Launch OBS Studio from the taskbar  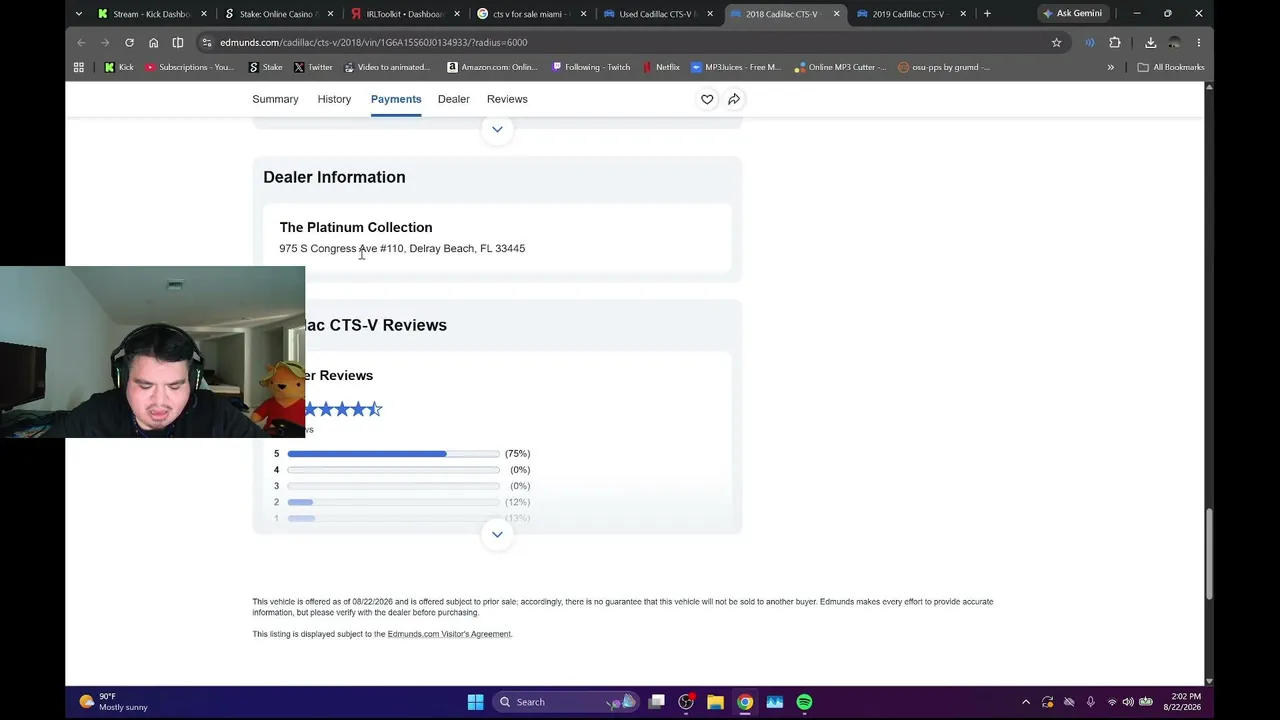(x=686, y=702)
